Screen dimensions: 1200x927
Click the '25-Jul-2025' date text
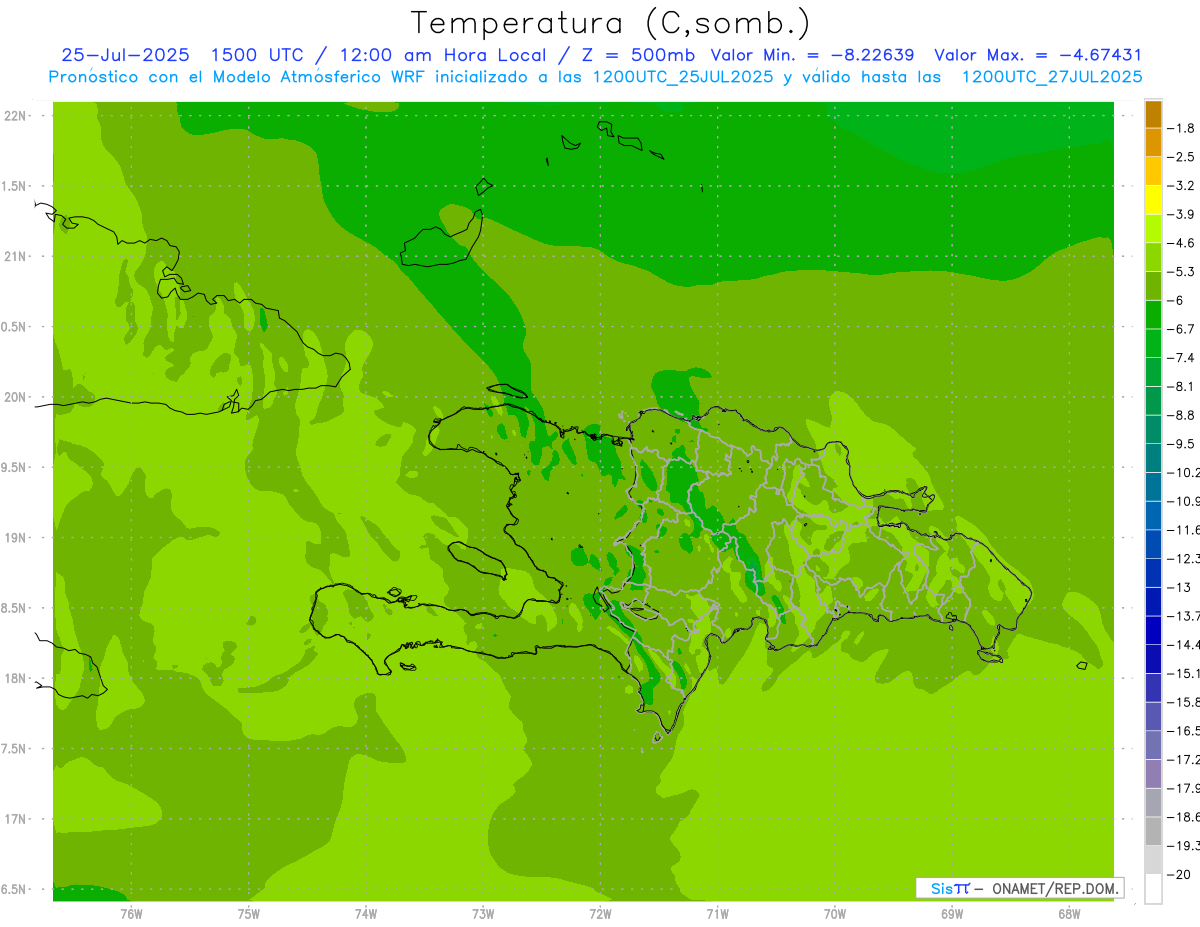click(125, 55)
